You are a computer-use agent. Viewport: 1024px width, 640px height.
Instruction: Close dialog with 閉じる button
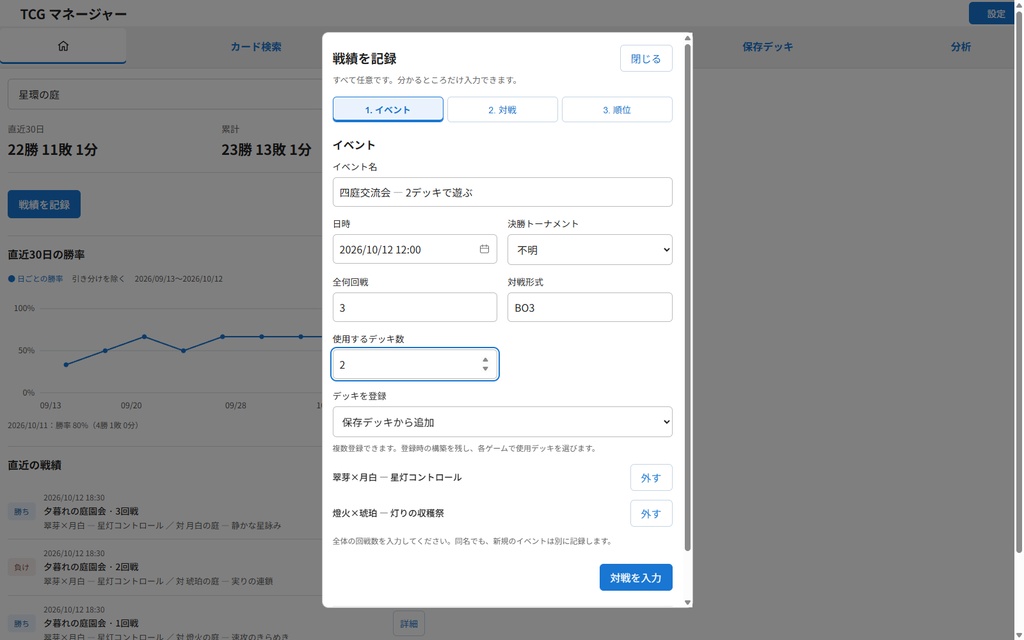click(x=646, y=59)
